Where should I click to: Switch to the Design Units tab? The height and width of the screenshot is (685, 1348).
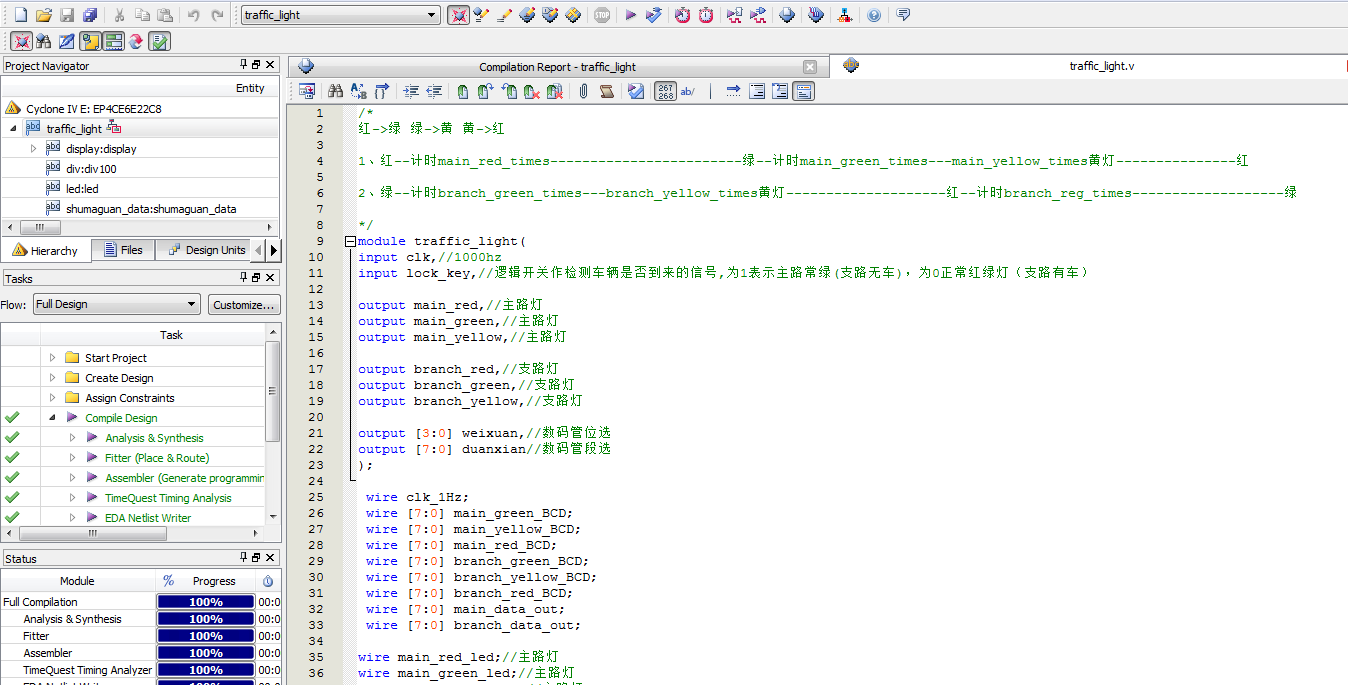pos(204,250)
